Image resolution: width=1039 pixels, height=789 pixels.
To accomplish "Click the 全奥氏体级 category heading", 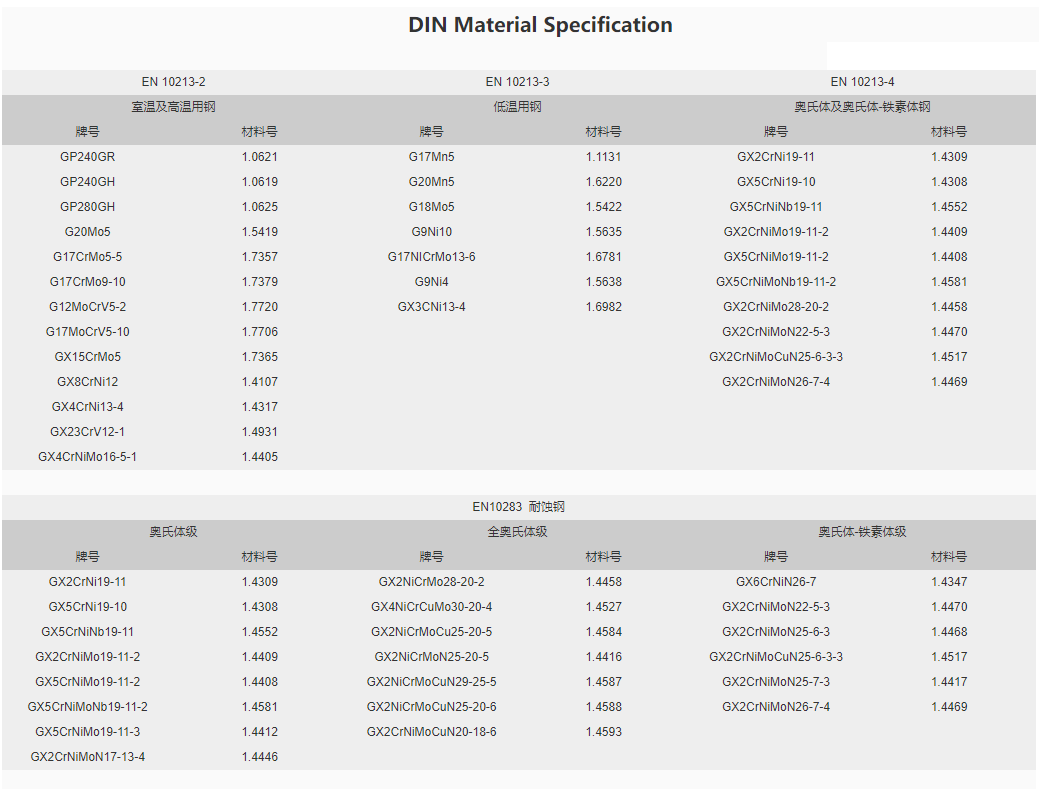I will (517, 532).
